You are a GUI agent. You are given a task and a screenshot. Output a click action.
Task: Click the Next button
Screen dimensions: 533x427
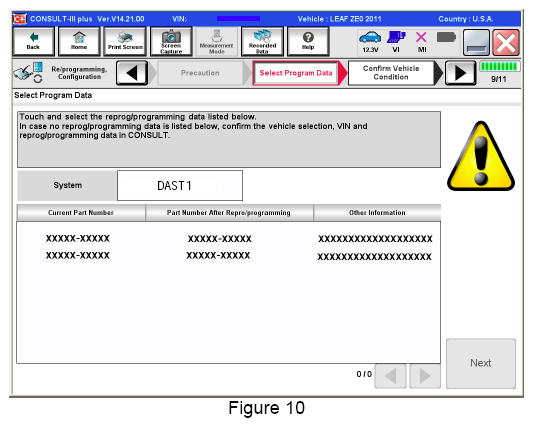point(481,363)
